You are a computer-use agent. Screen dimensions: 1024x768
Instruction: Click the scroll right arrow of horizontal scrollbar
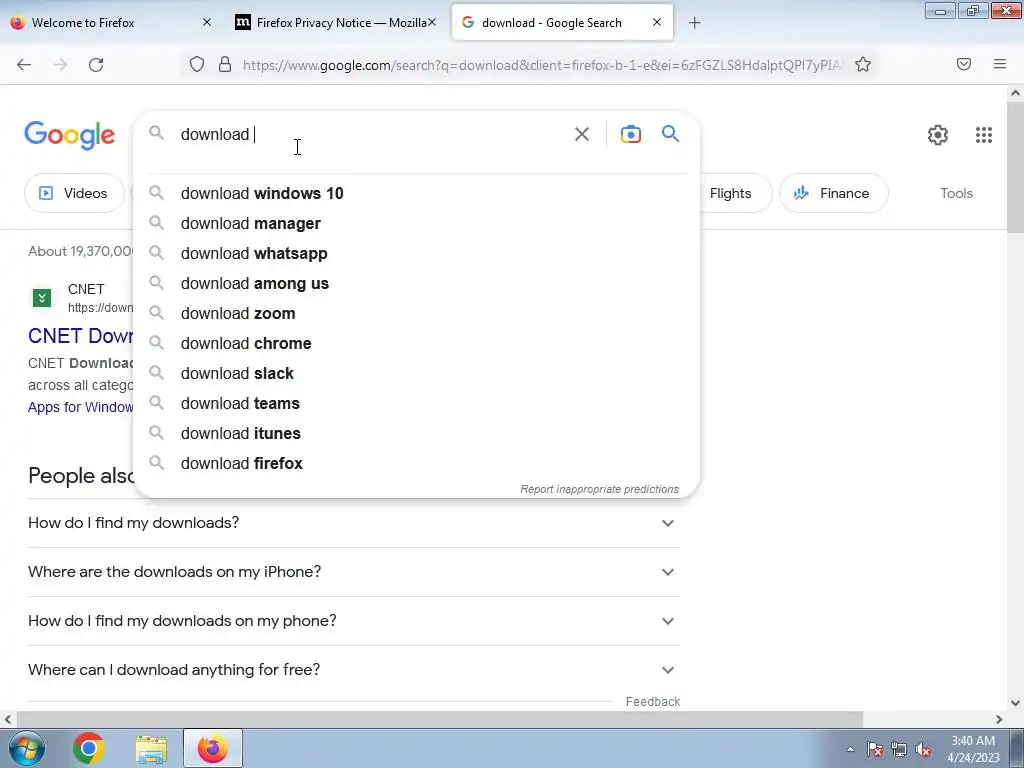[999, 719]
